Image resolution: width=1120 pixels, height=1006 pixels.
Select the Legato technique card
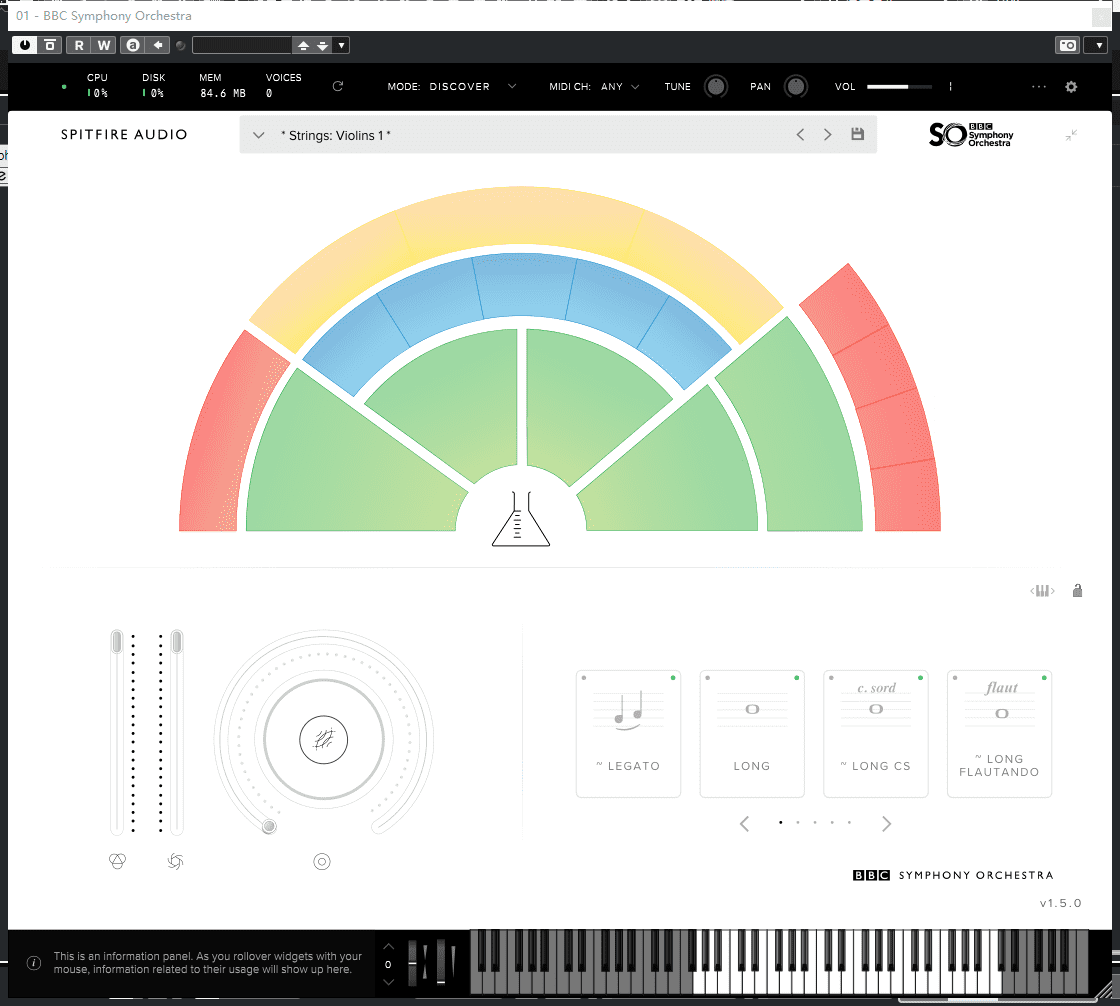628,733
